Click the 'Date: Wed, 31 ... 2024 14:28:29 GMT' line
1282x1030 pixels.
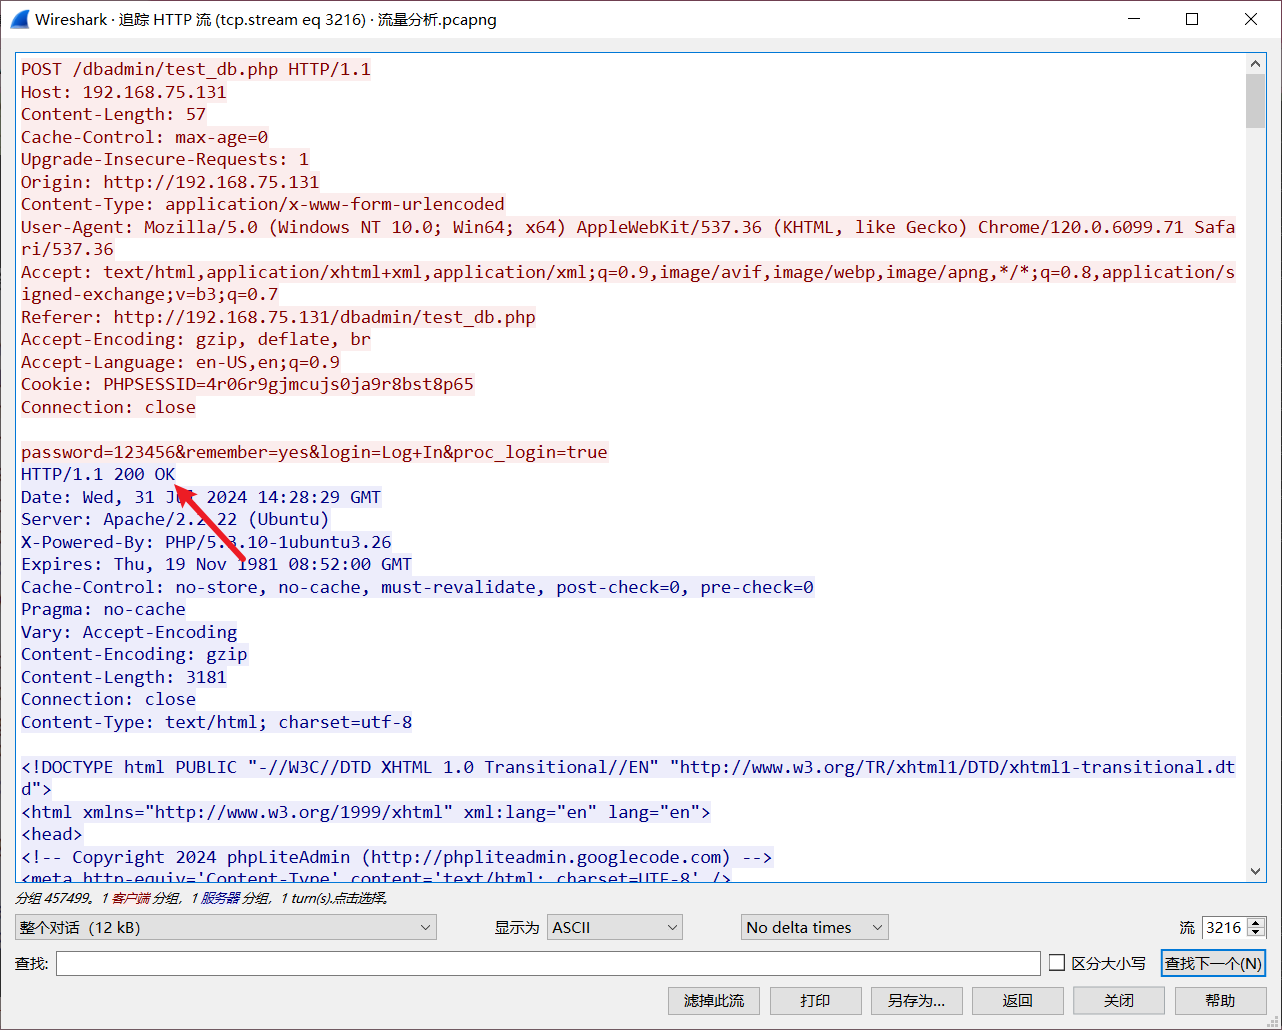pos(201,497)
